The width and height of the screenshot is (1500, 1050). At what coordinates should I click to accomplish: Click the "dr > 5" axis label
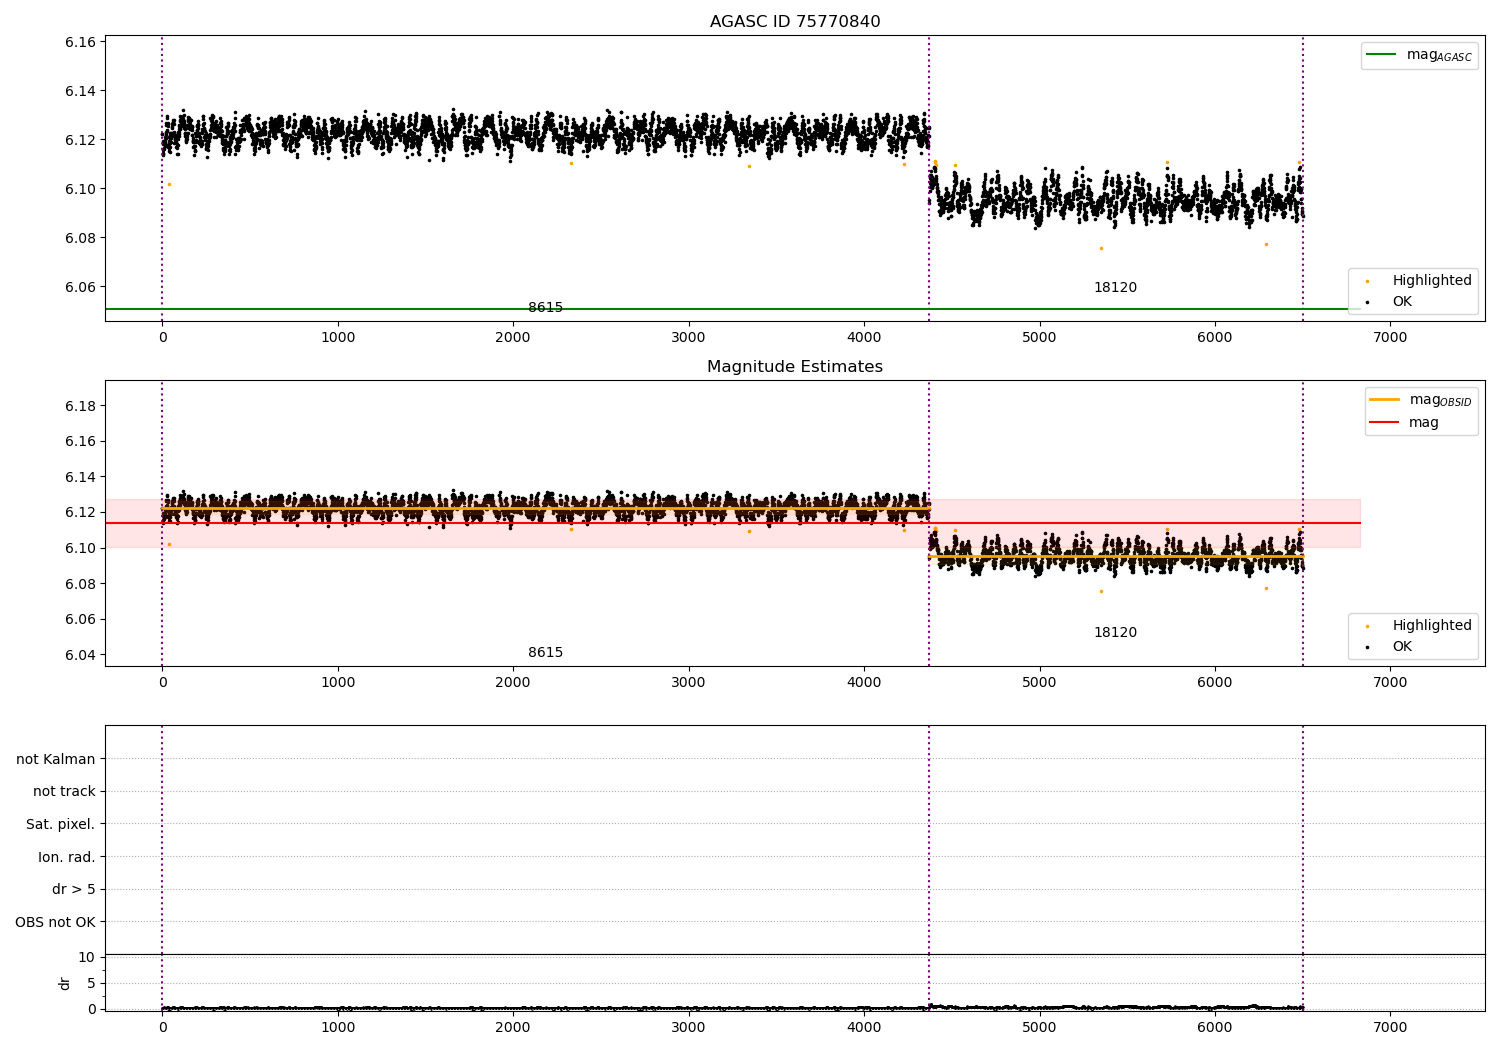[x=74, y=890]
